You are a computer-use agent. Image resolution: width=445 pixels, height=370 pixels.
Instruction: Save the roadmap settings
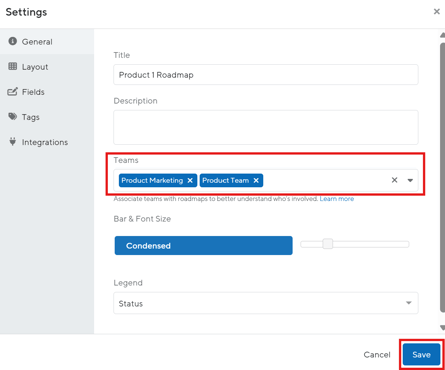coord(421,354)
